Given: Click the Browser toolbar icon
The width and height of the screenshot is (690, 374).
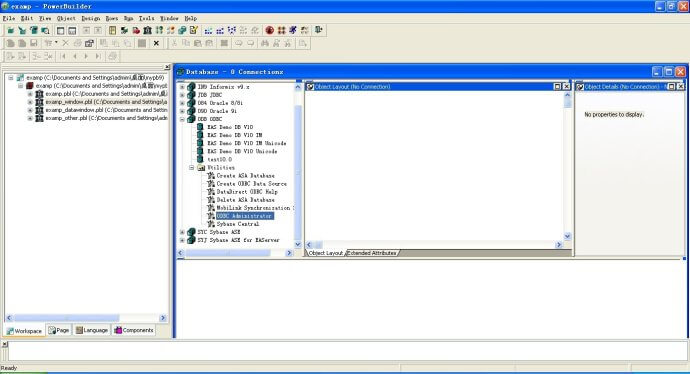Looking at the screenshot, I should click(x=125, y=30).
